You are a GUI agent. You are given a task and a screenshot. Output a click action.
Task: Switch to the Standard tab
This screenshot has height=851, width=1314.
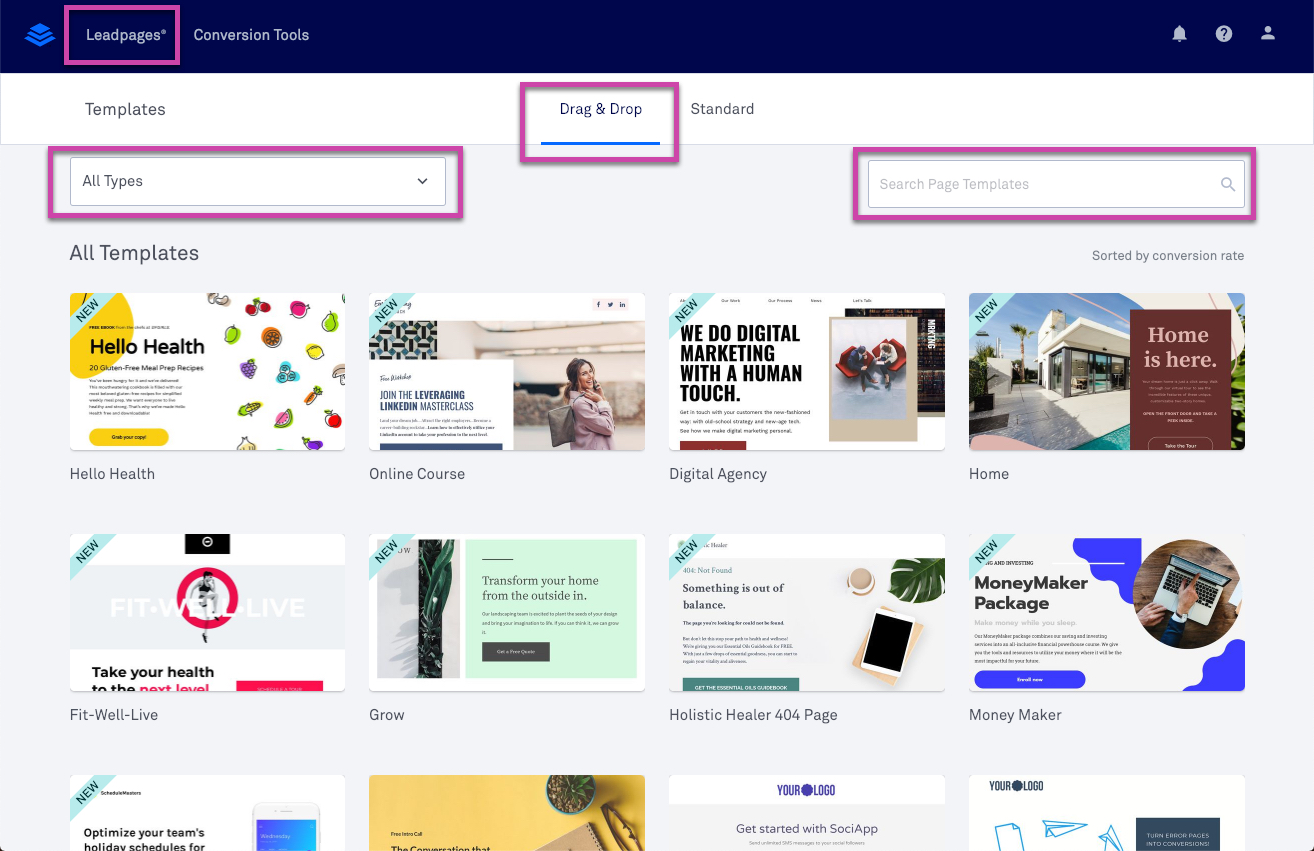point(722,109)
